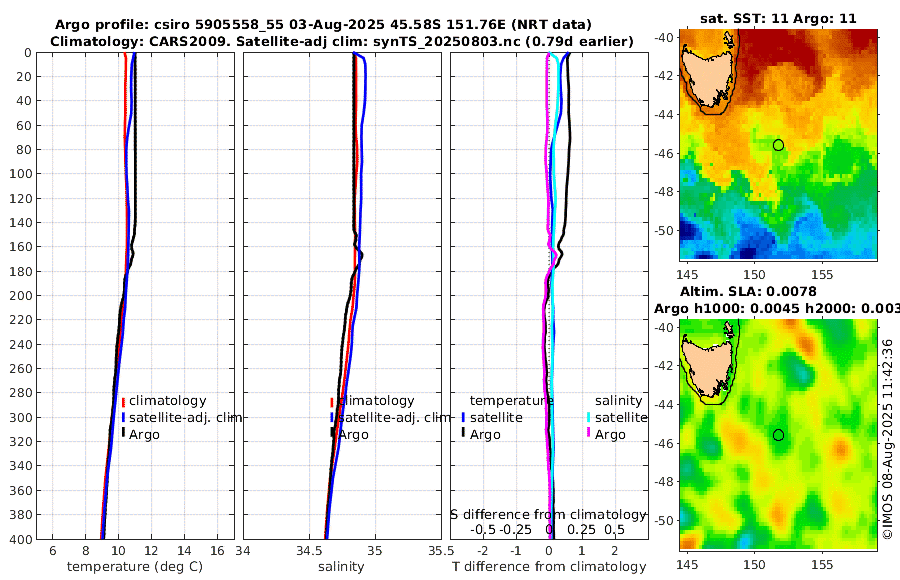Click the 'salinity' x-axis label
The image size is (900, 580).
pyautogui.click(x=341, y=567)
